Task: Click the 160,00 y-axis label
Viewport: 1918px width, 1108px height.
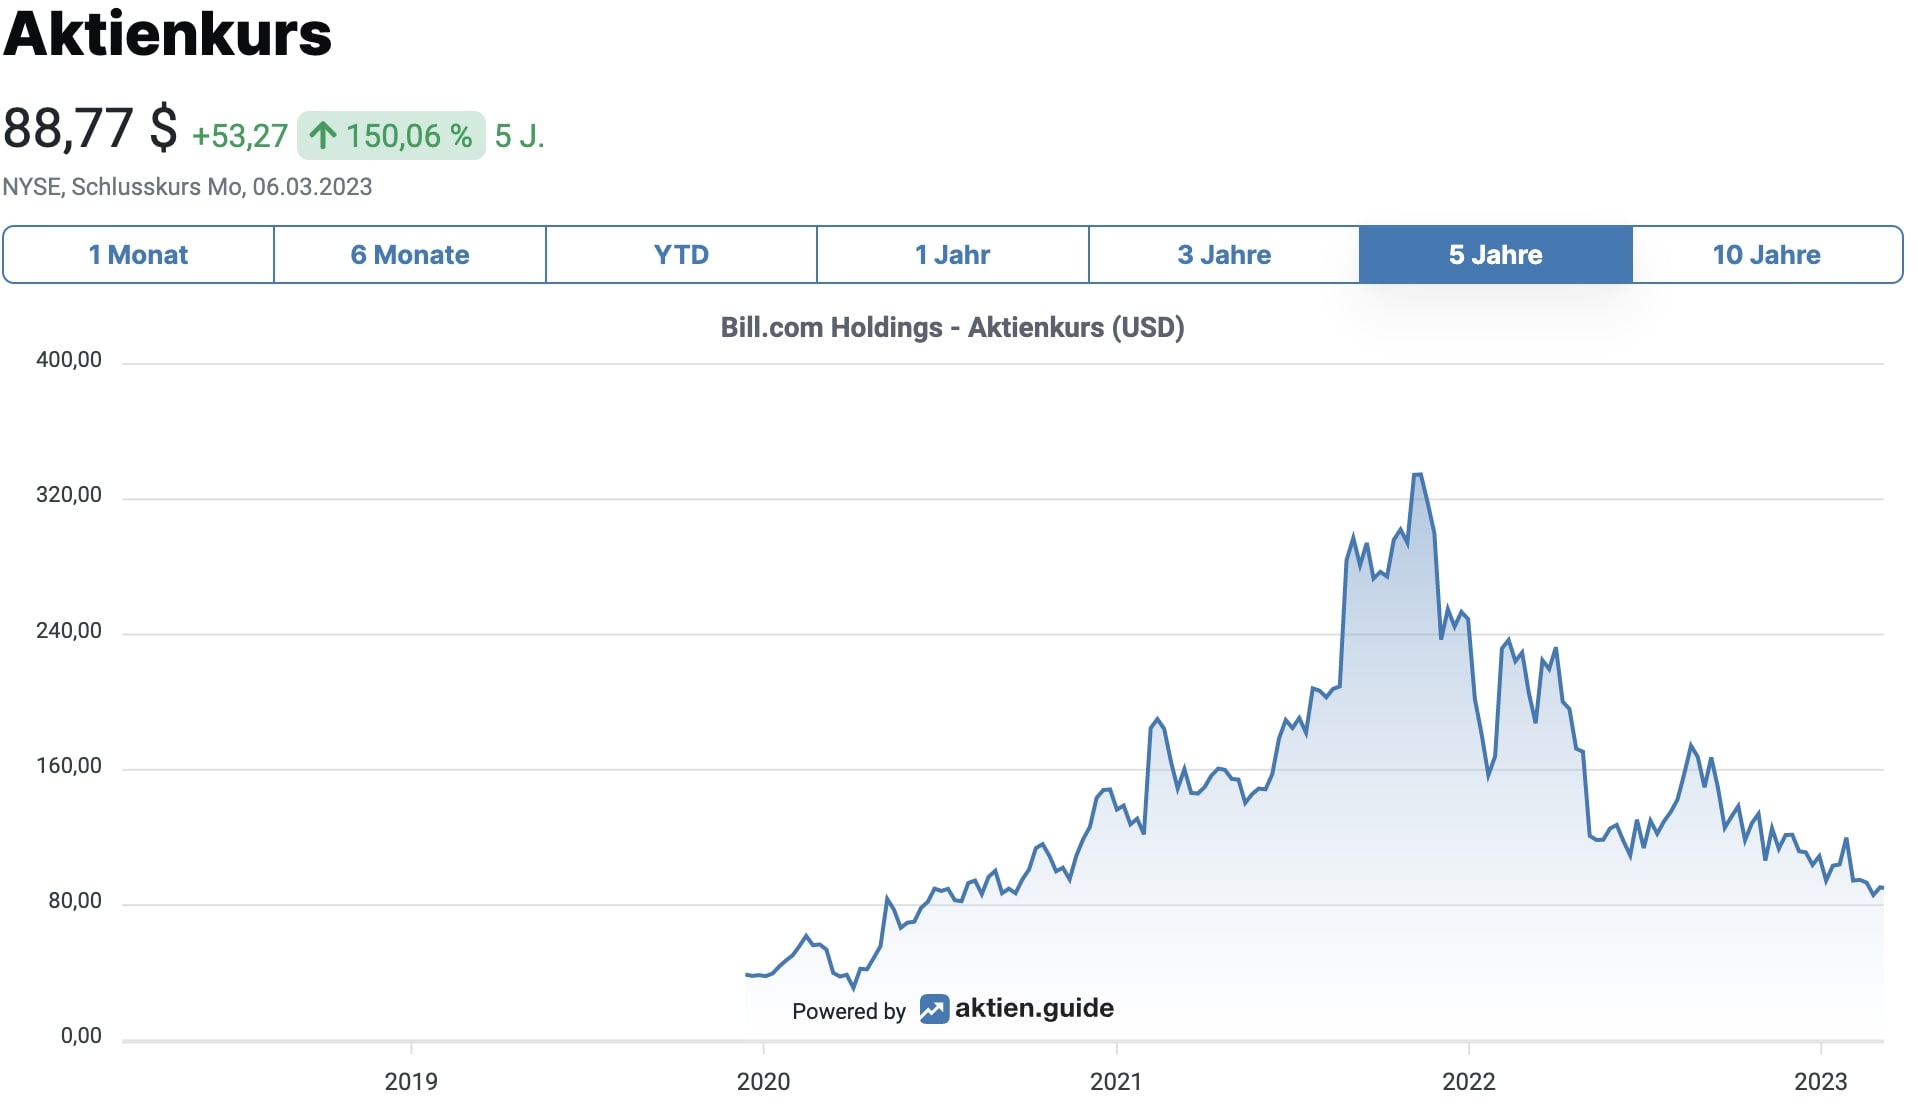Action: click(69, 766)
